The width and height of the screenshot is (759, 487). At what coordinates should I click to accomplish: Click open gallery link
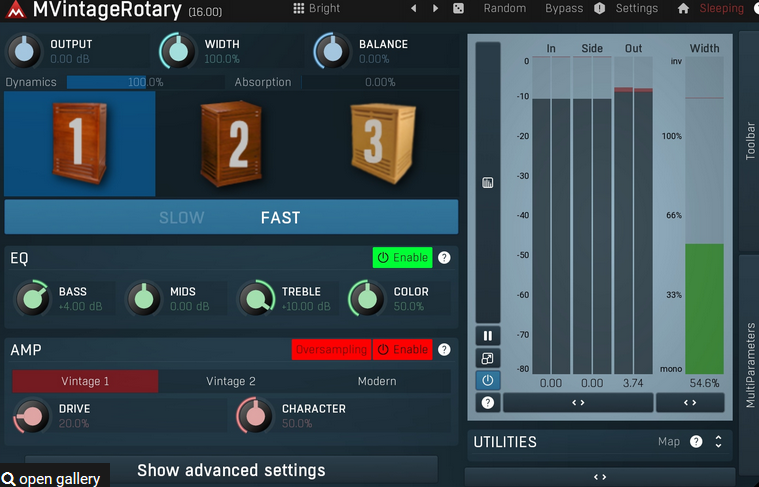(x=51, y=478)
